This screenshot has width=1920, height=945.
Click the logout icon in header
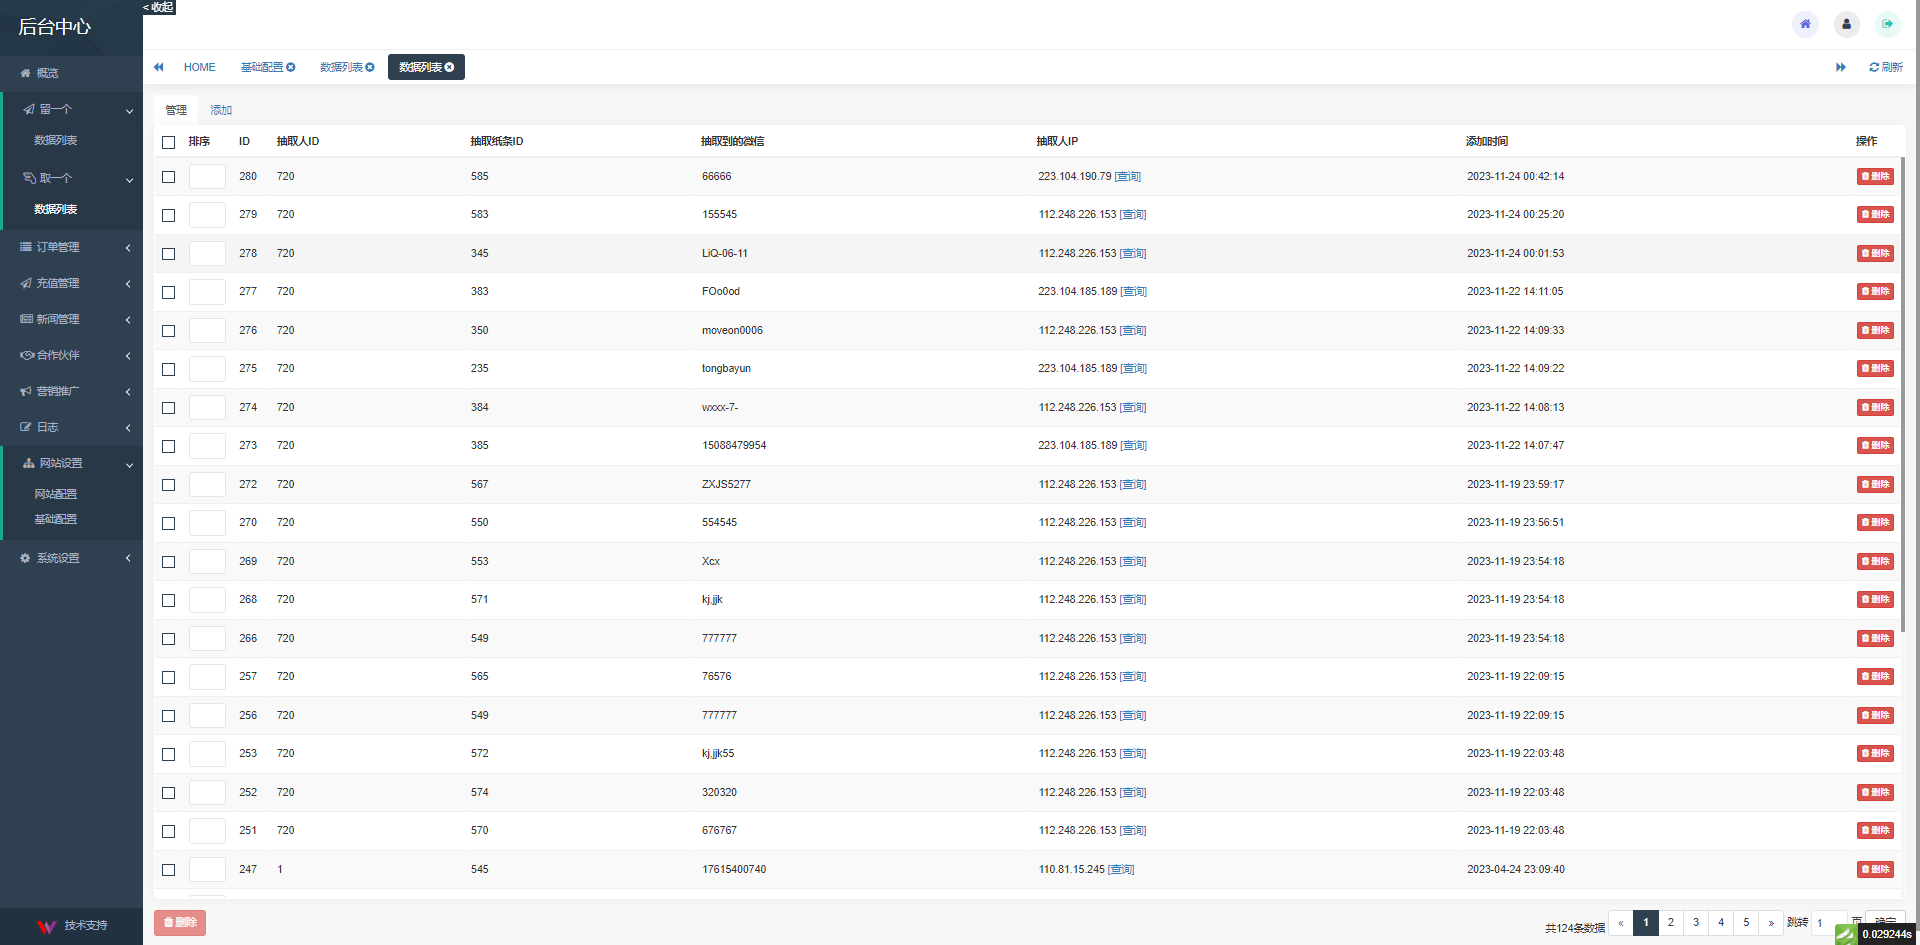[x=1887, y=24]
